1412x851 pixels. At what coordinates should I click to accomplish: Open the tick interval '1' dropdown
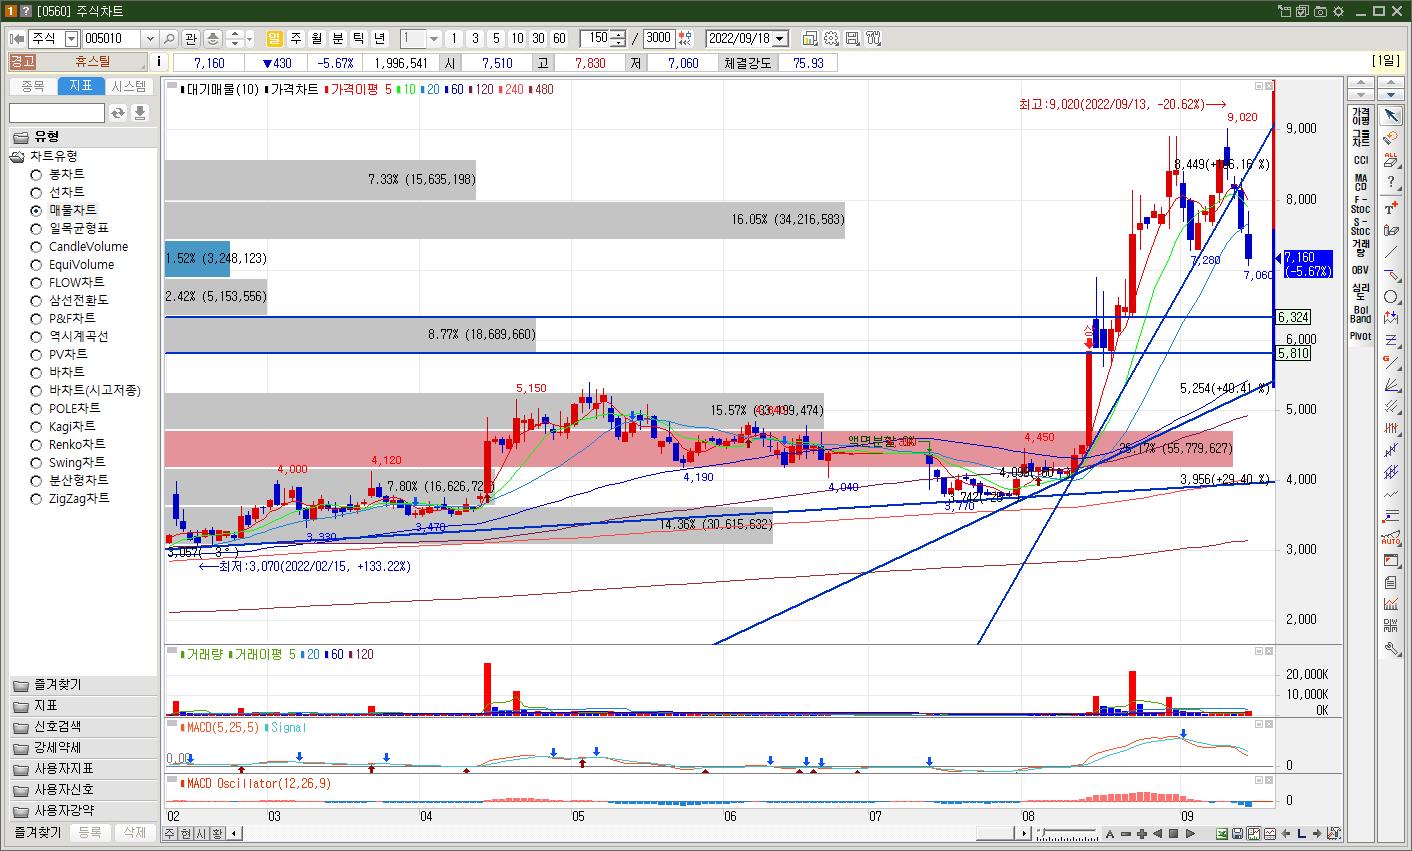pos(434,39)
